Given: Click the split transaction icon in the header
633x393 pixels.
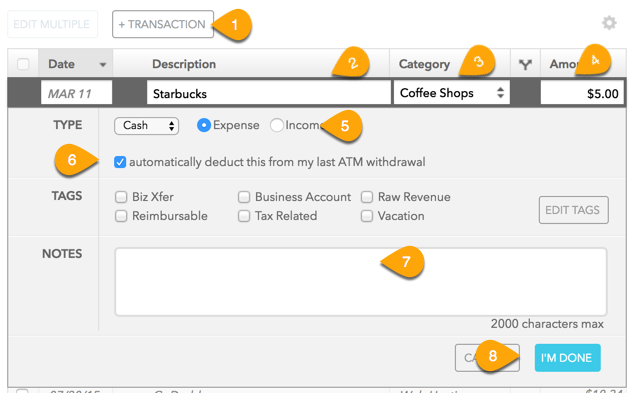Looking at the screenshot, I should (x=525, y=64).
